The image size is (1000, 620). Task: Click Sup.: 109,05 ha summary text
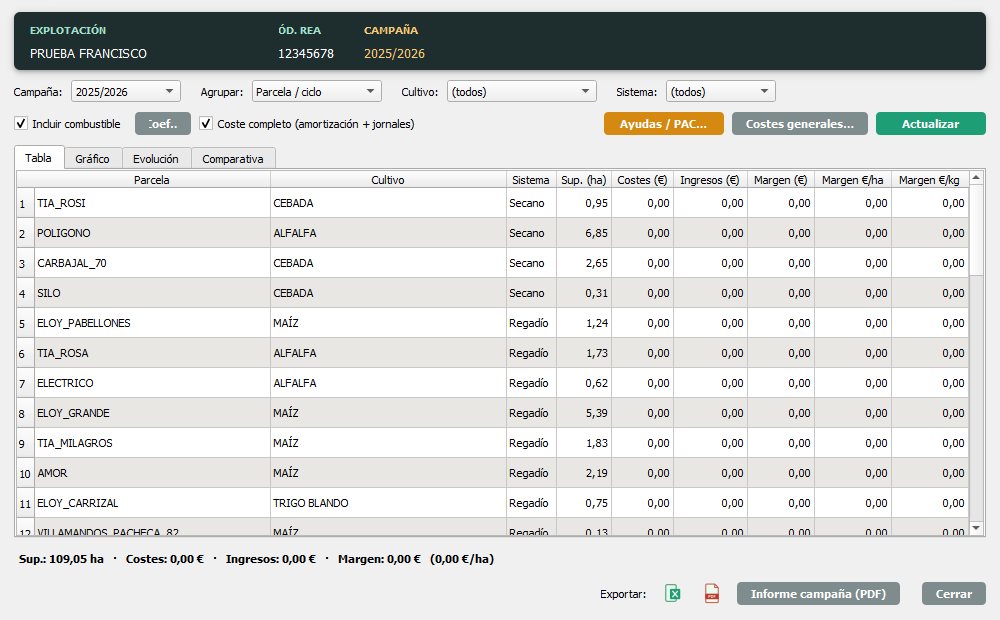tap(61, 559)
